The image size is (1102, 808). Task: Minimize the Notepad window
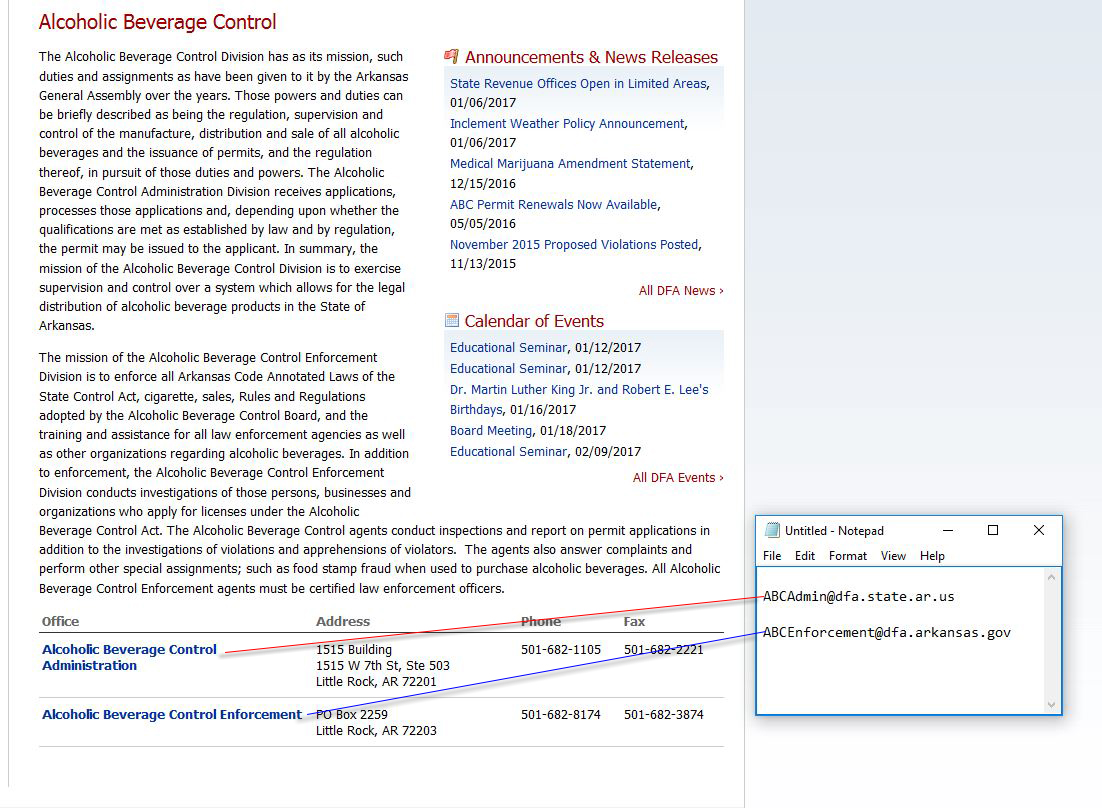coord(948,530)
